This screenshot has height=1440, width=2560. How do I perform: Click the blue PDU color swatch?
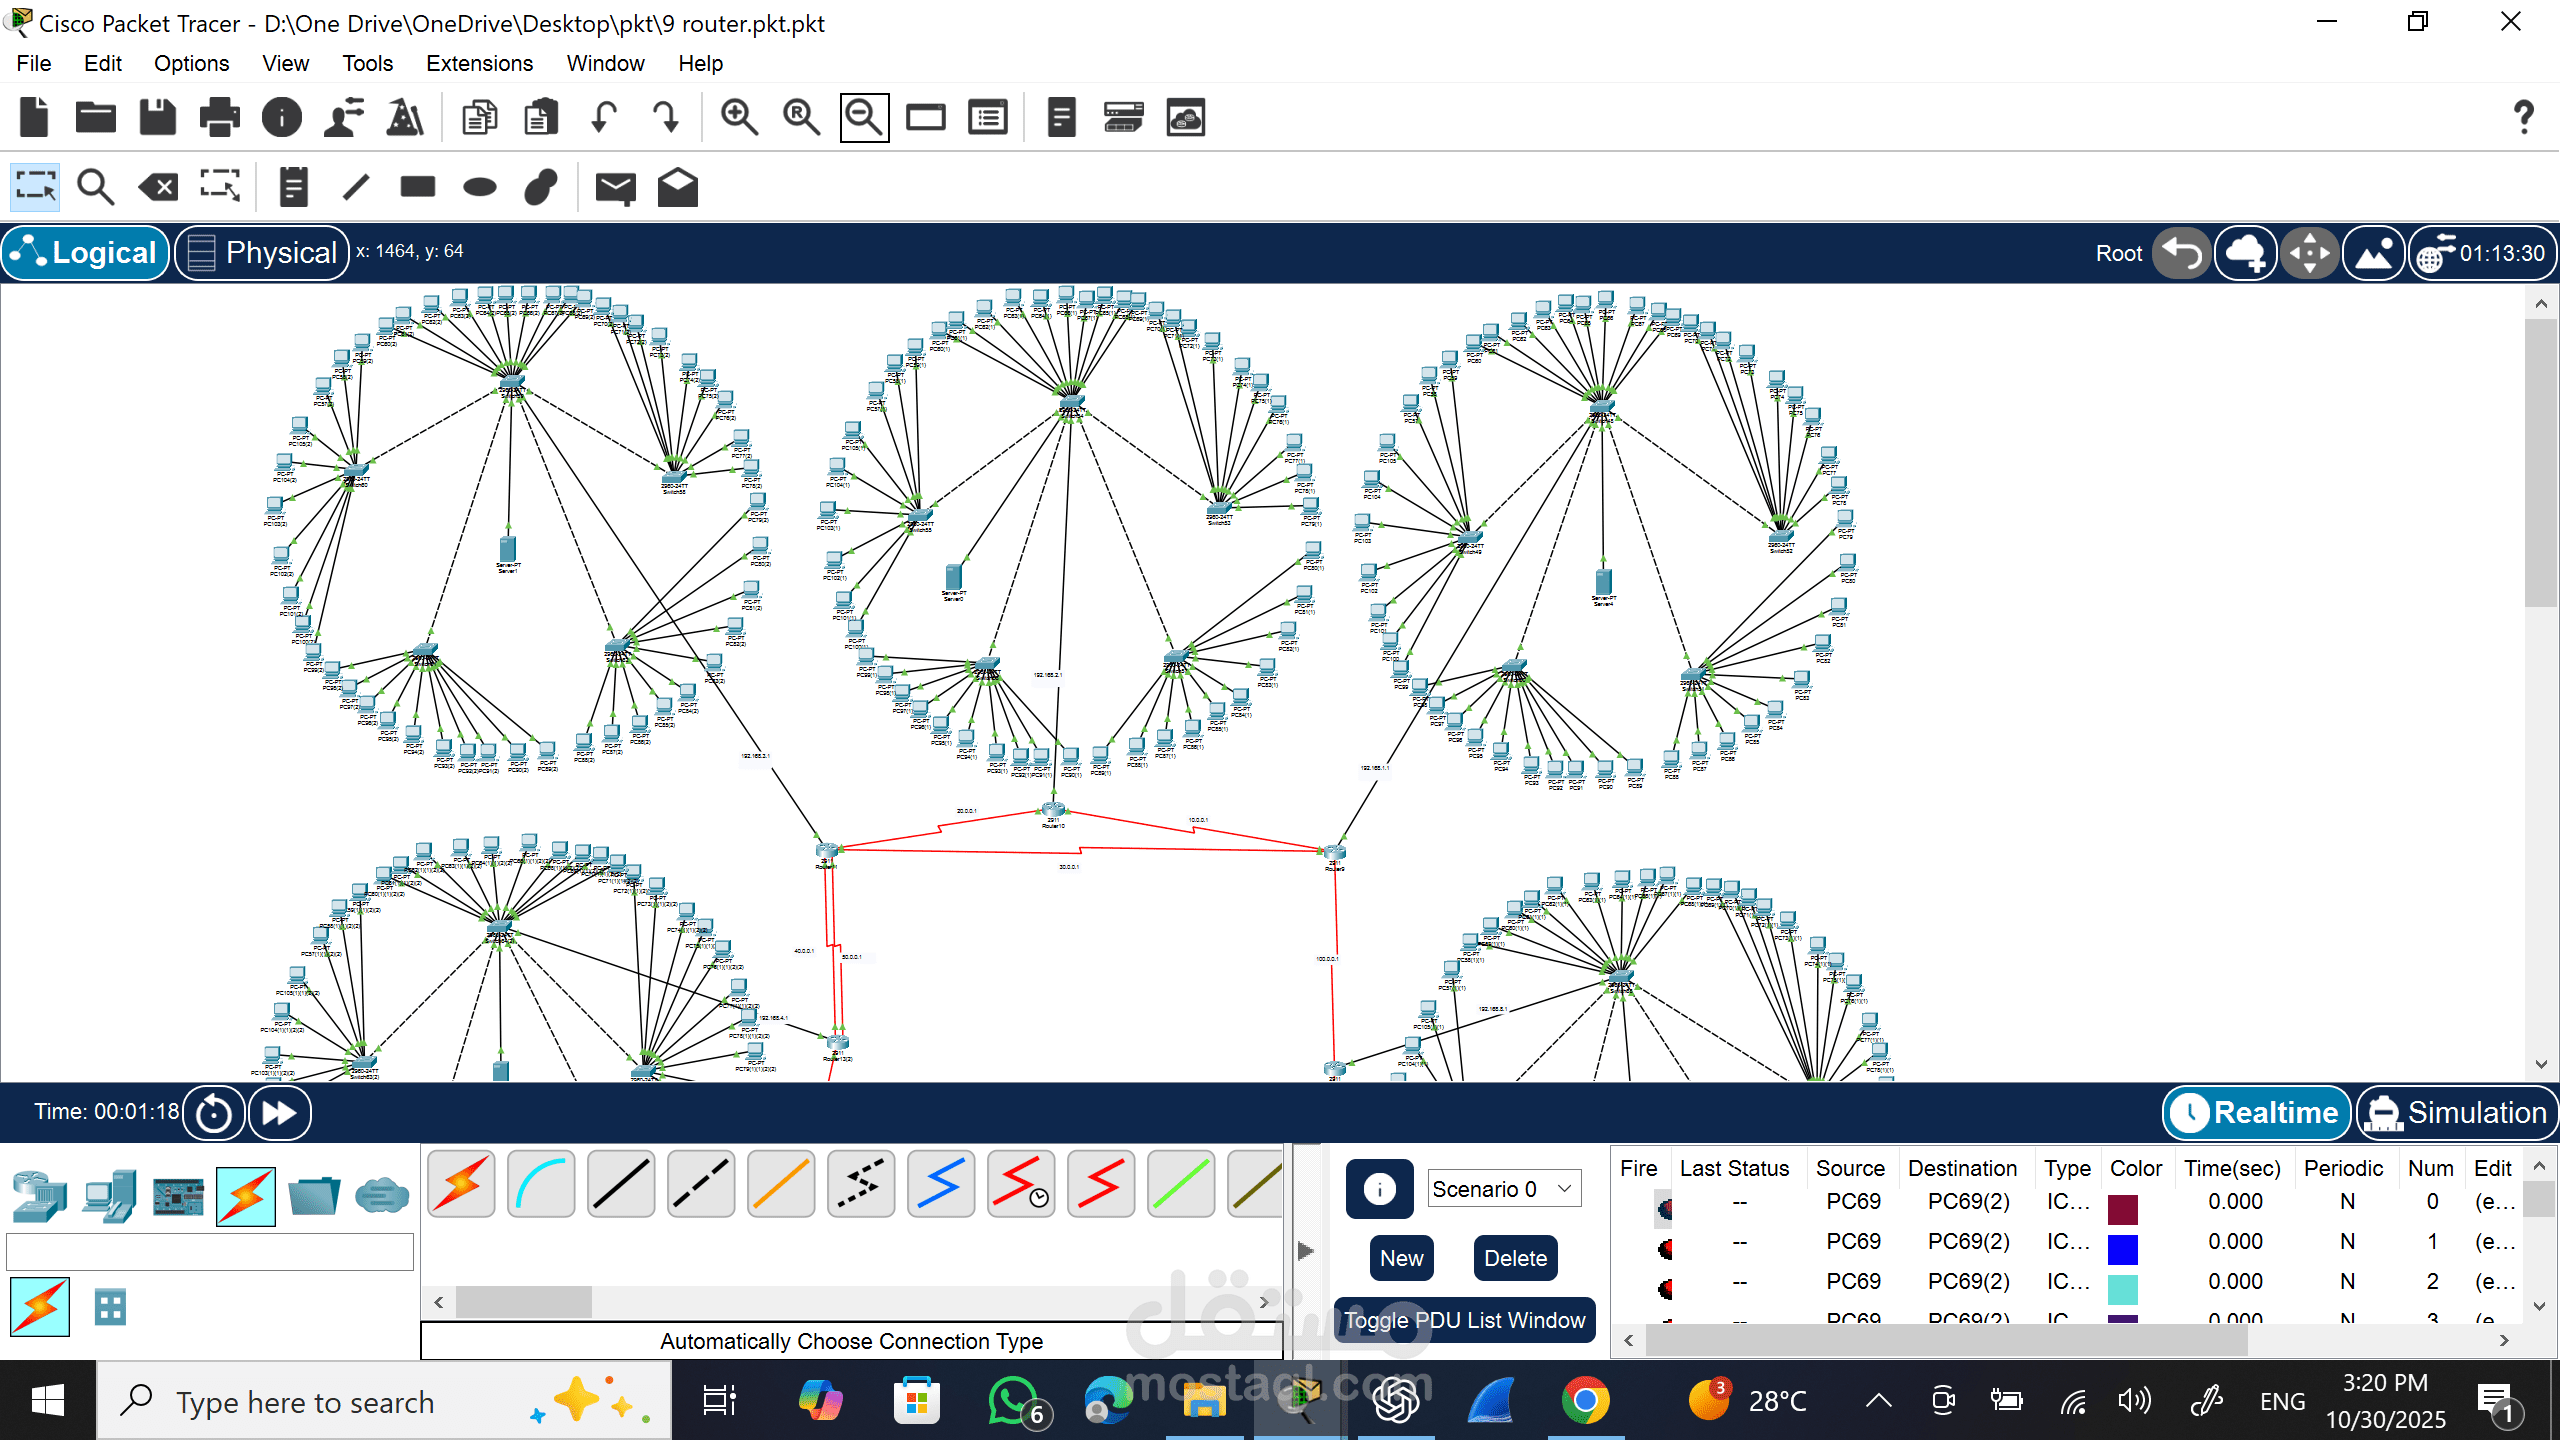(2122, 1249)
